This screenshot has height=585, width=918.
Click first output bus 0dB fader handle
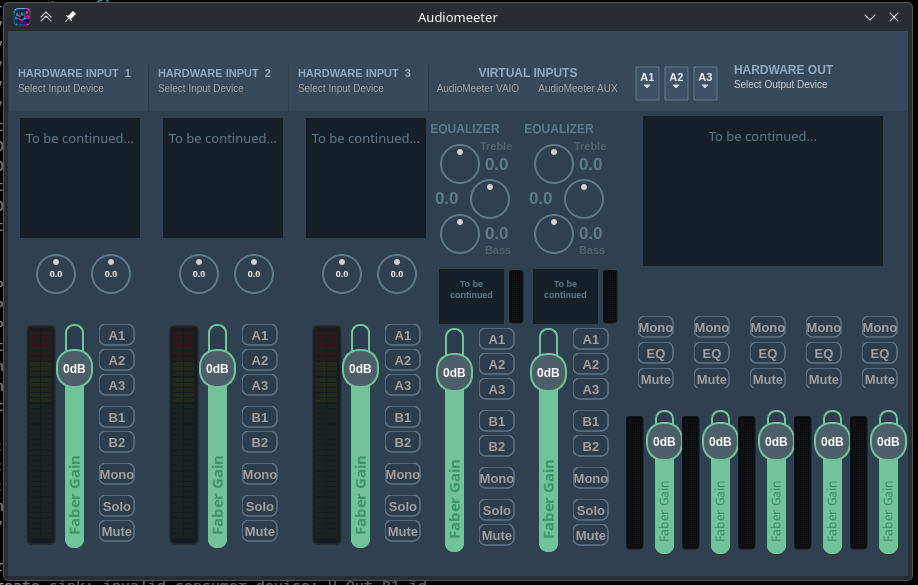click(x=664, y=442)
